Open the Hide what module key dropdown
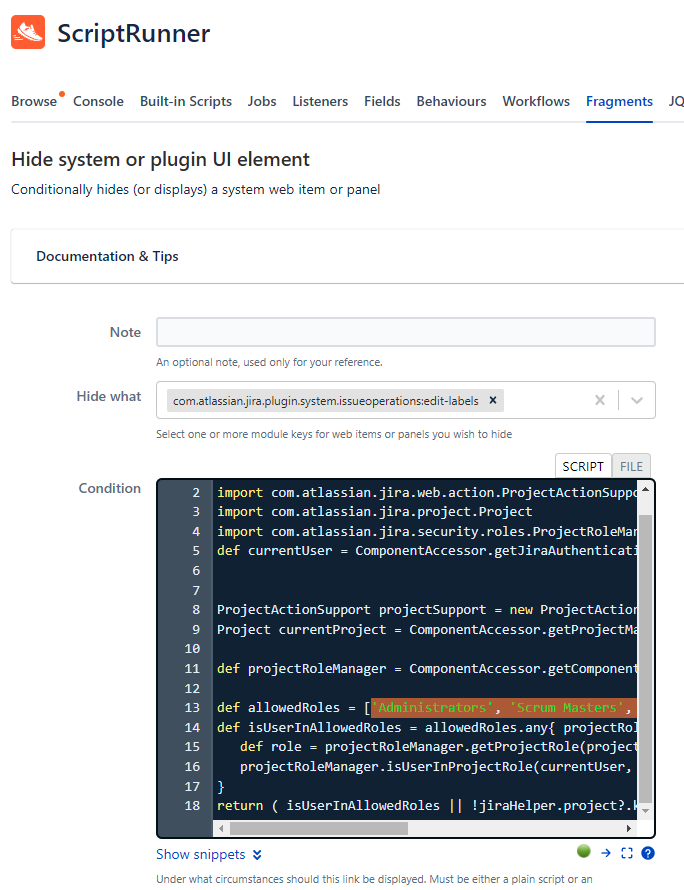This screenshot has width=684, height=890. 637,399
